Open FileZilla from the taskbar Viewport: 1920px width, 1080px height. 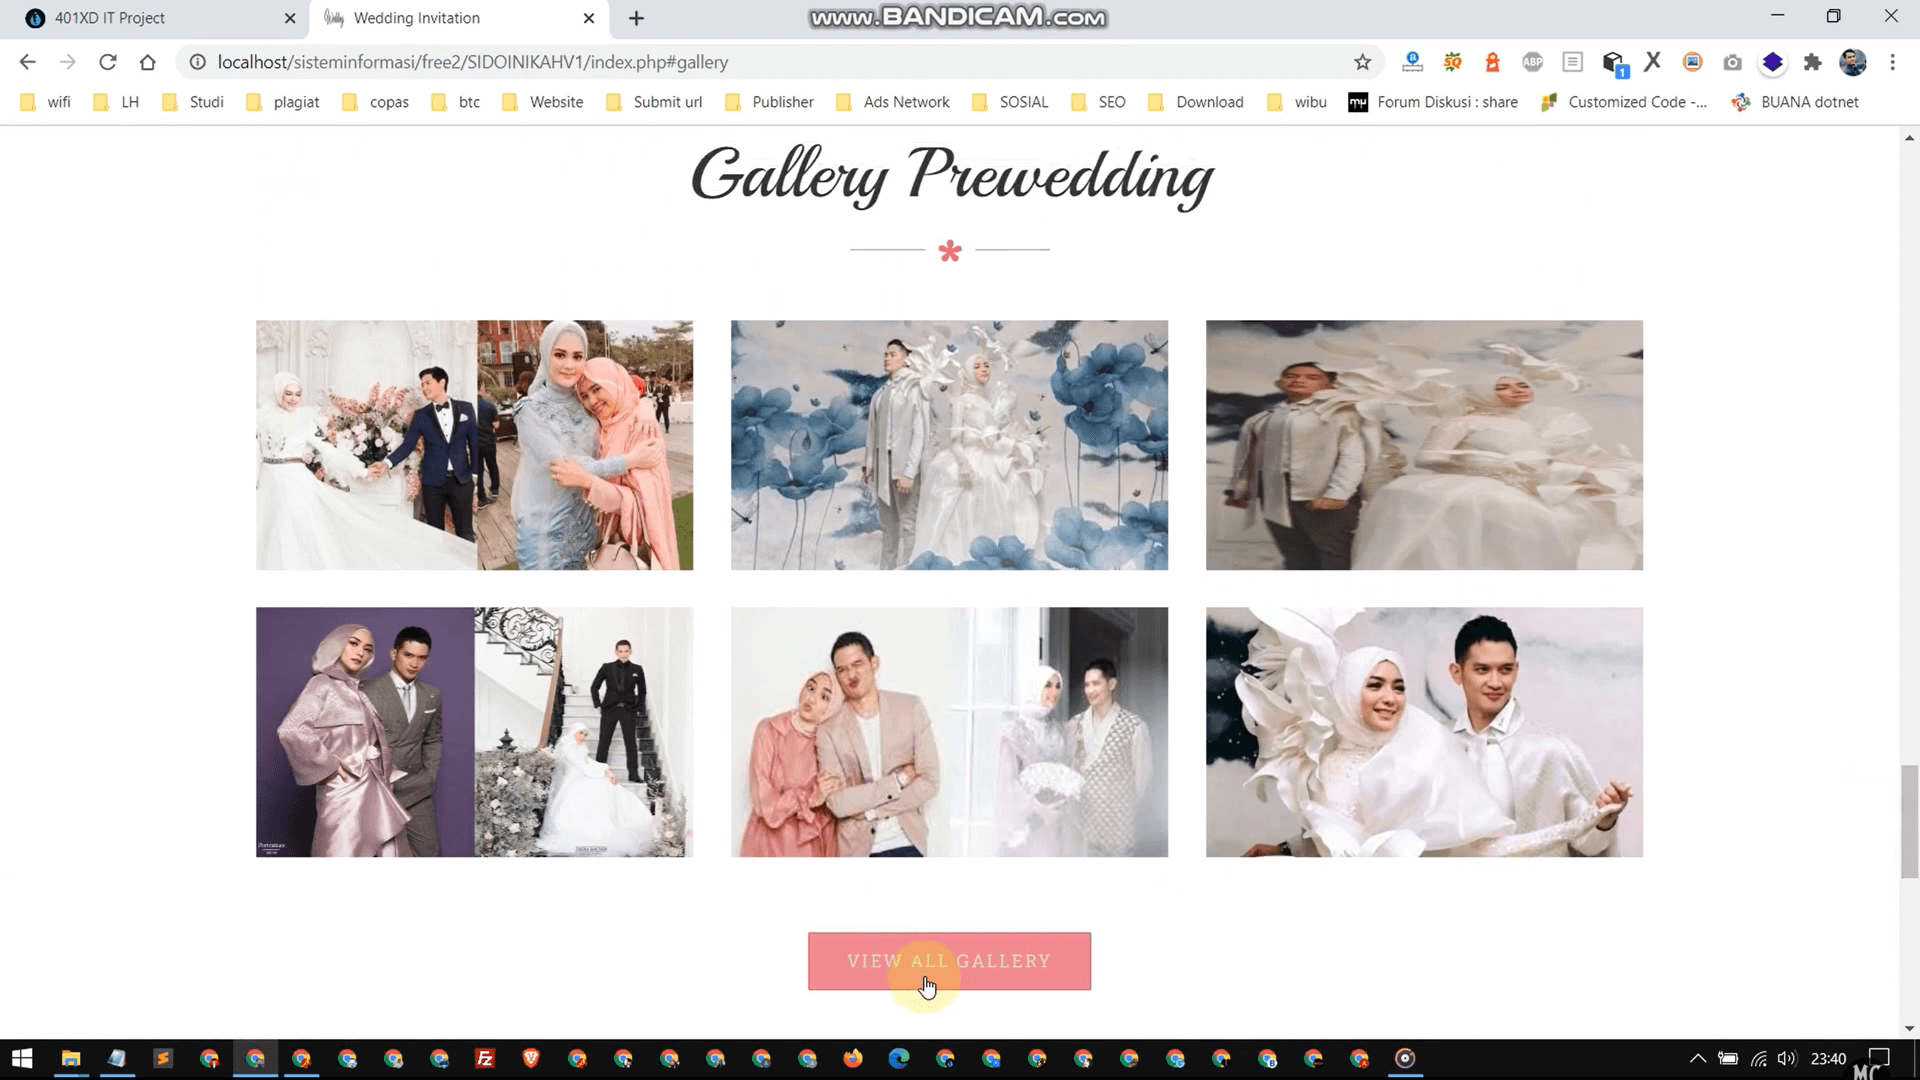485,1058
